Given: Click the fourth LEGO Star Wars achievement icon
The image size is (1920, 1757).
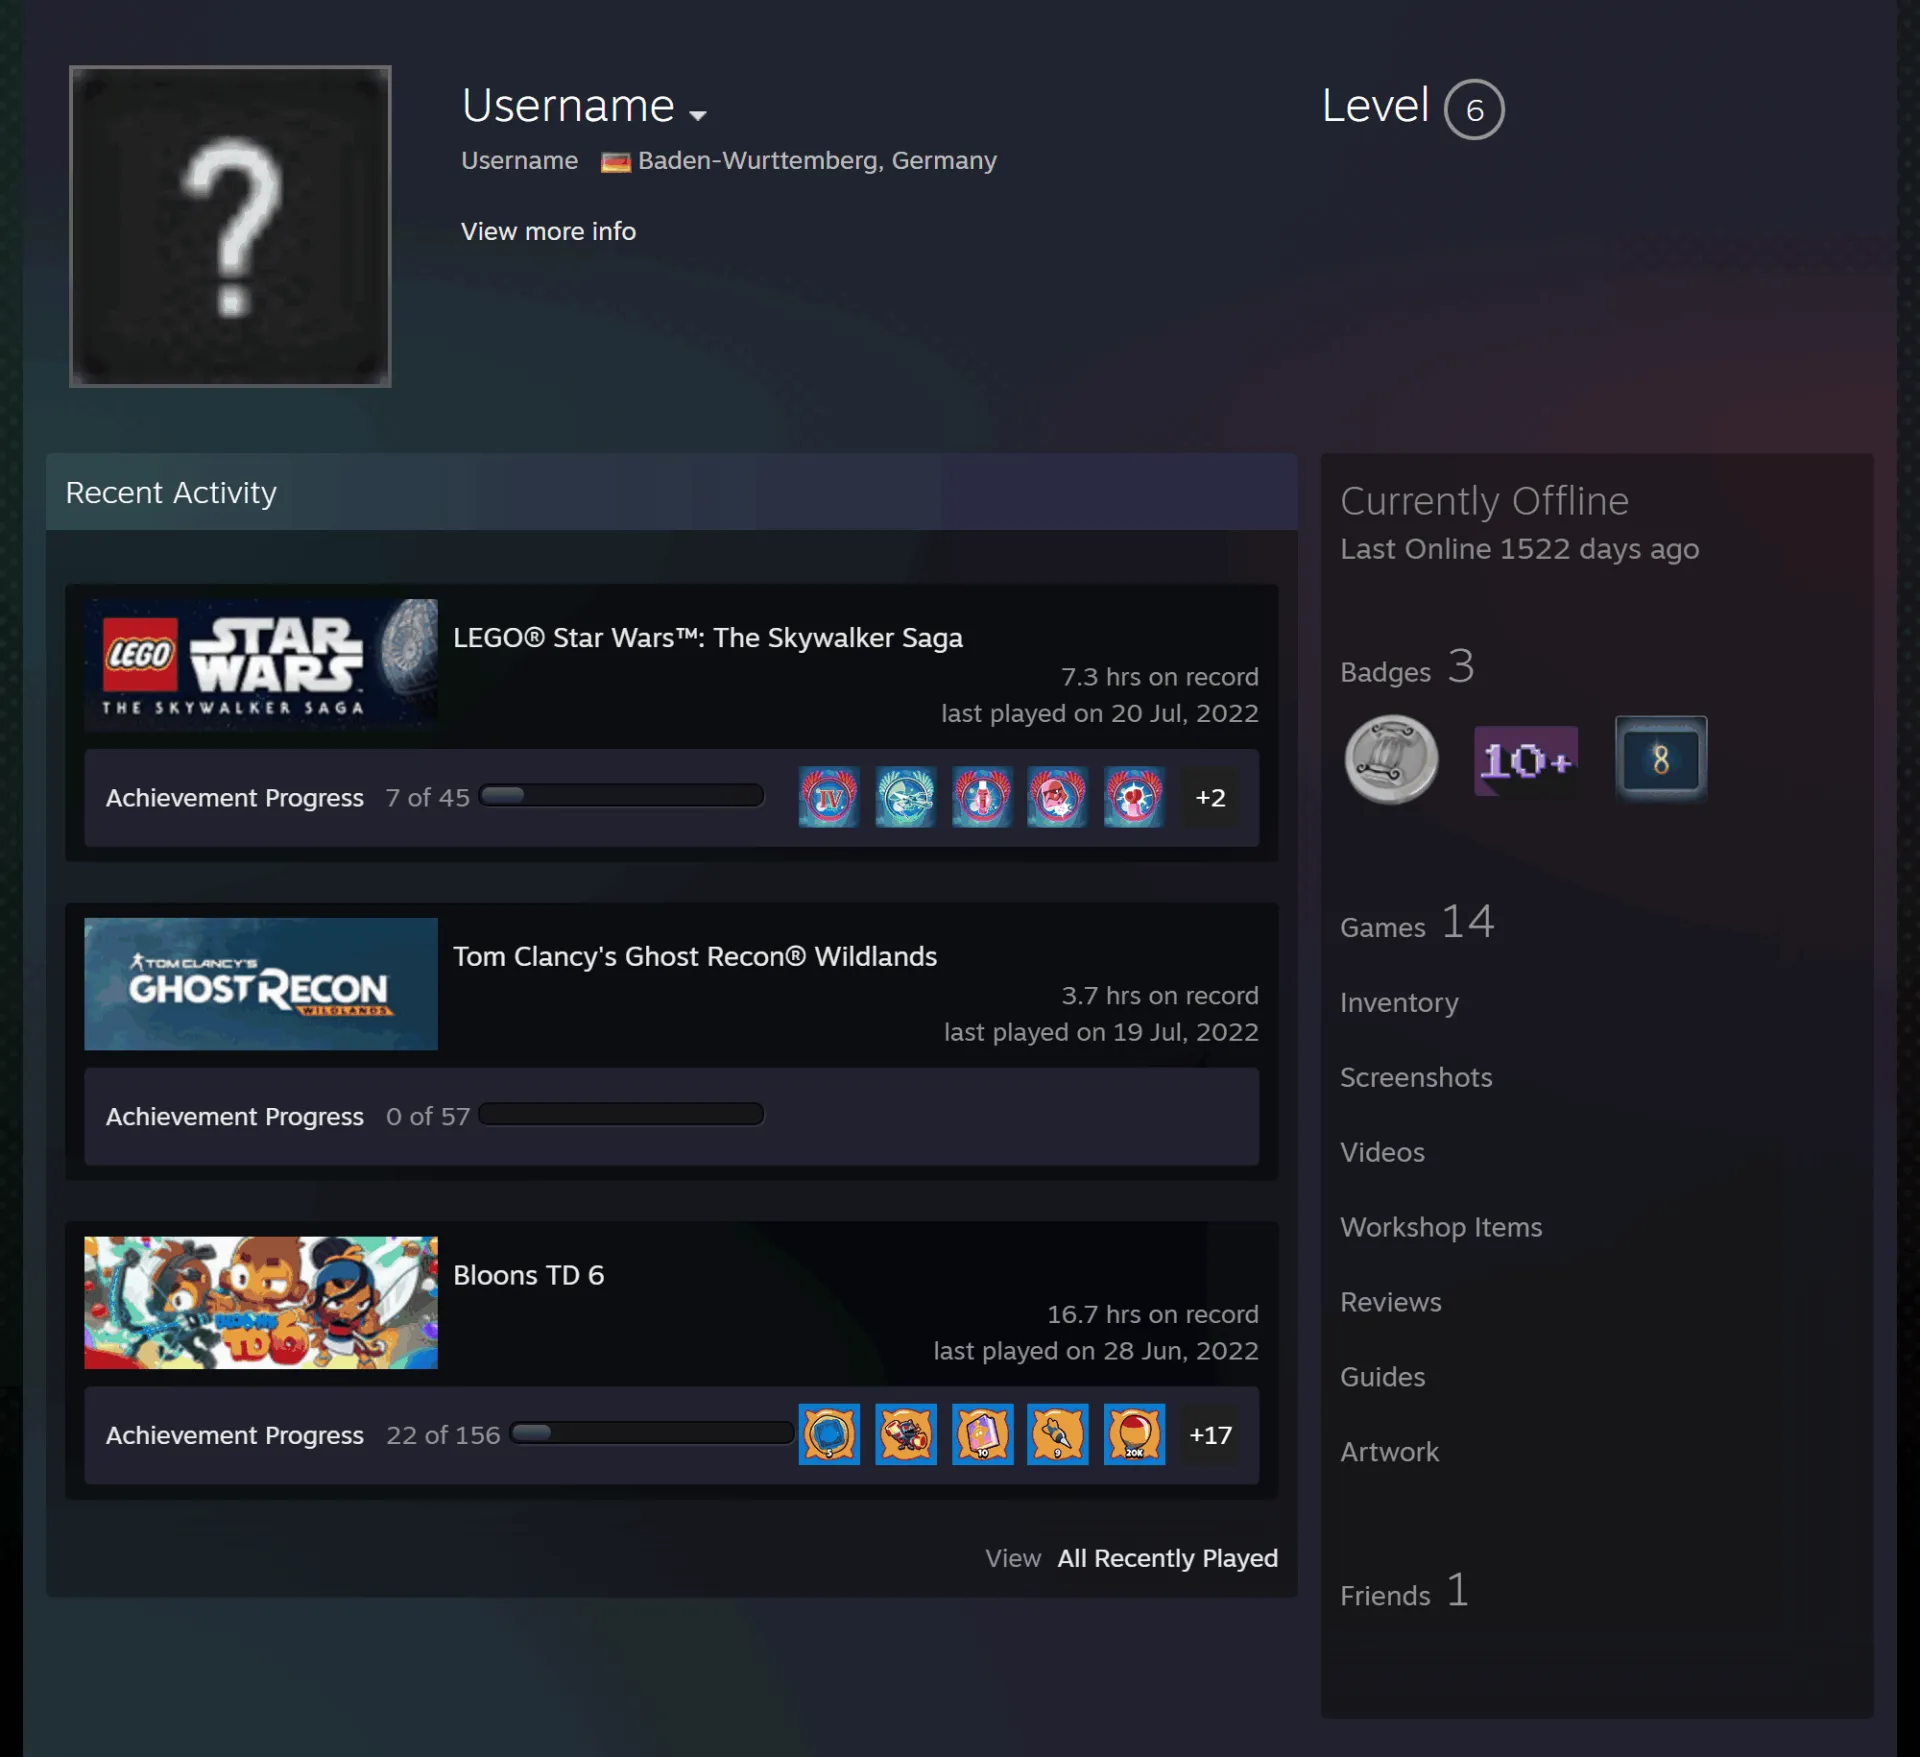Looking at the screenshot, I should [1058, 798].
